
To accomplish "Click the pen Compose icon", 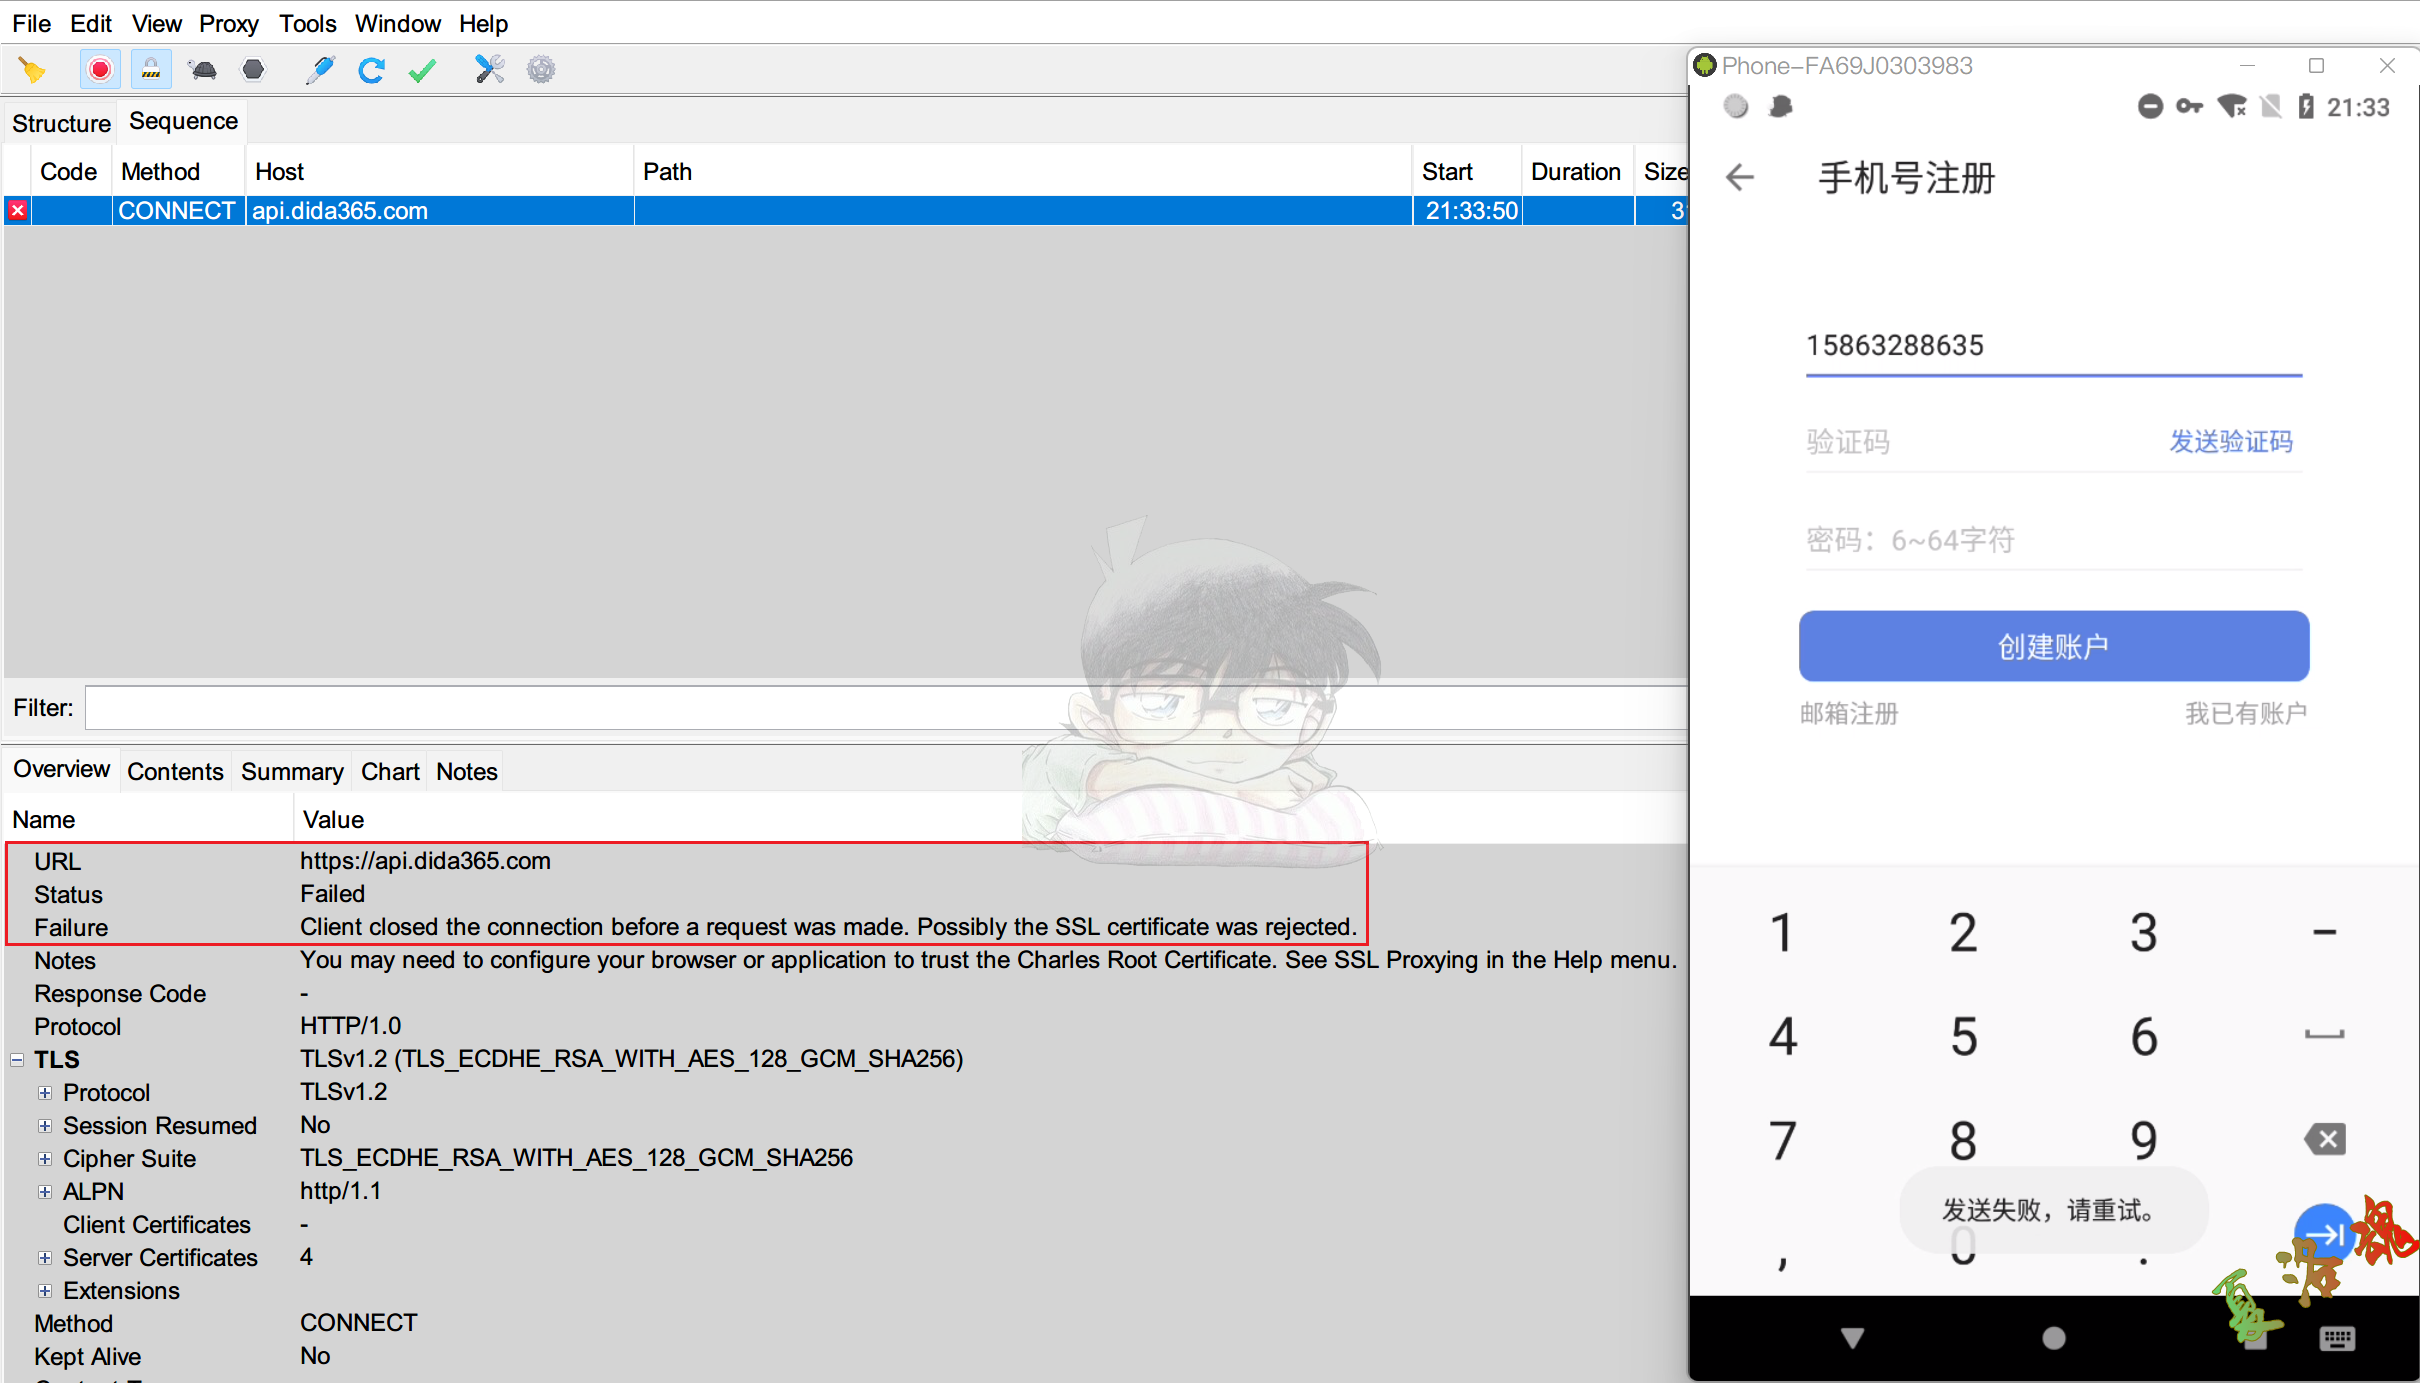I will [320, 70].
